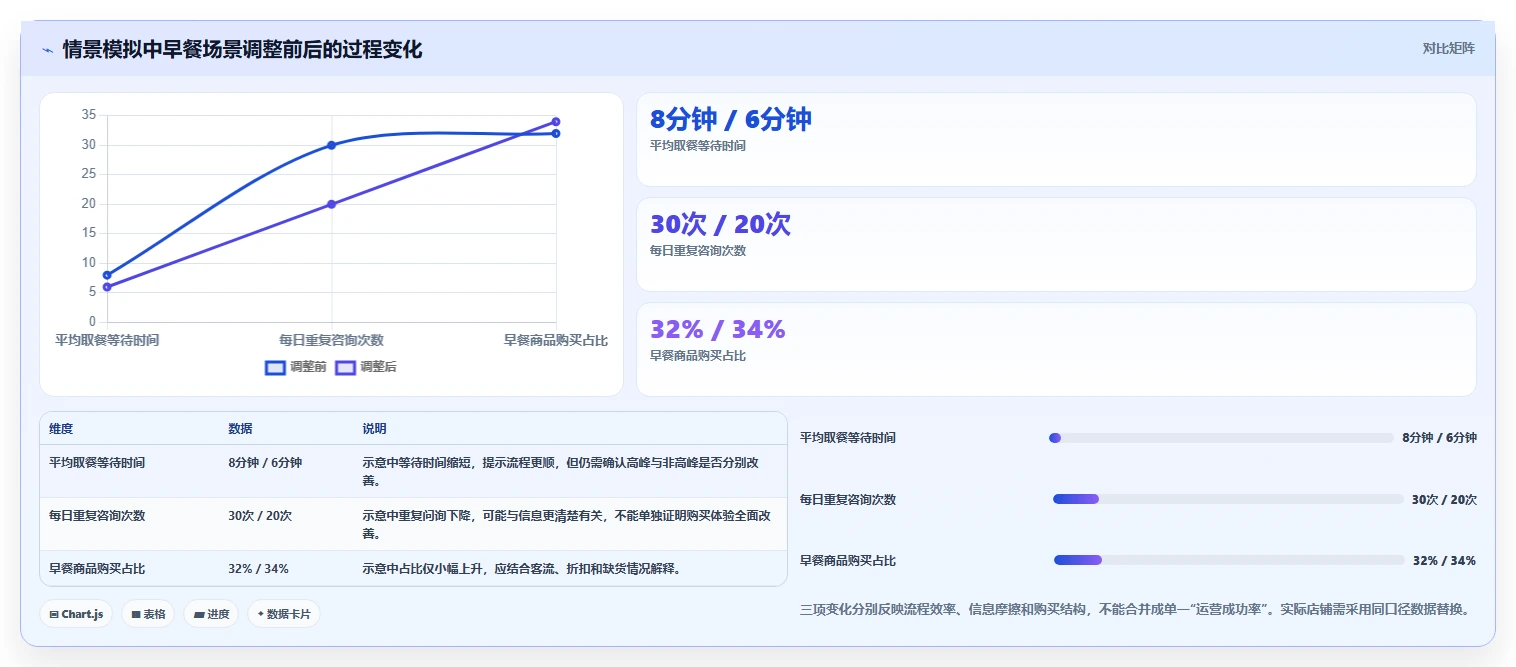
Task: Click the 每日重复咨询次数 progress bar
Action: click(1228, 499)
